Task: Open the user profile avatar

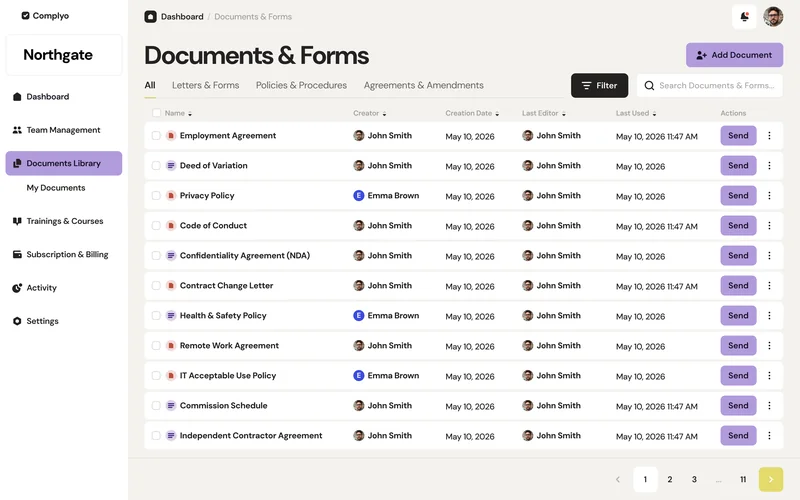Action: pyautogui.click(x=773, y=17)
